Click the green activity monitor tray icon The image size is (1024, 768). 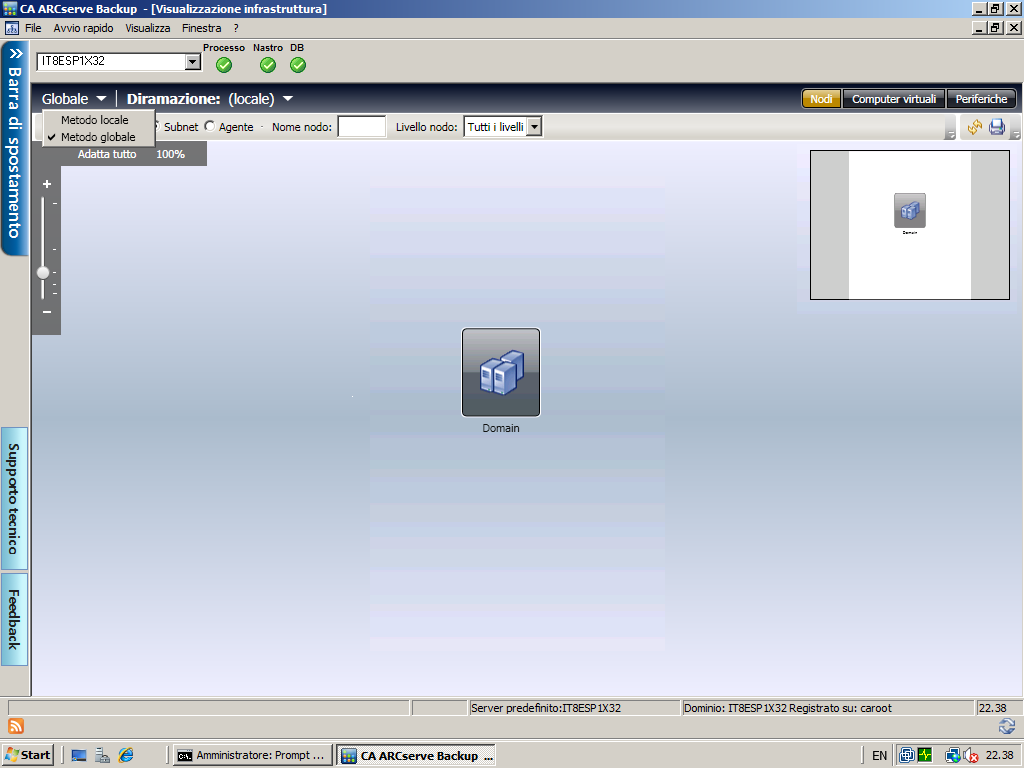(x=925, y=756)
